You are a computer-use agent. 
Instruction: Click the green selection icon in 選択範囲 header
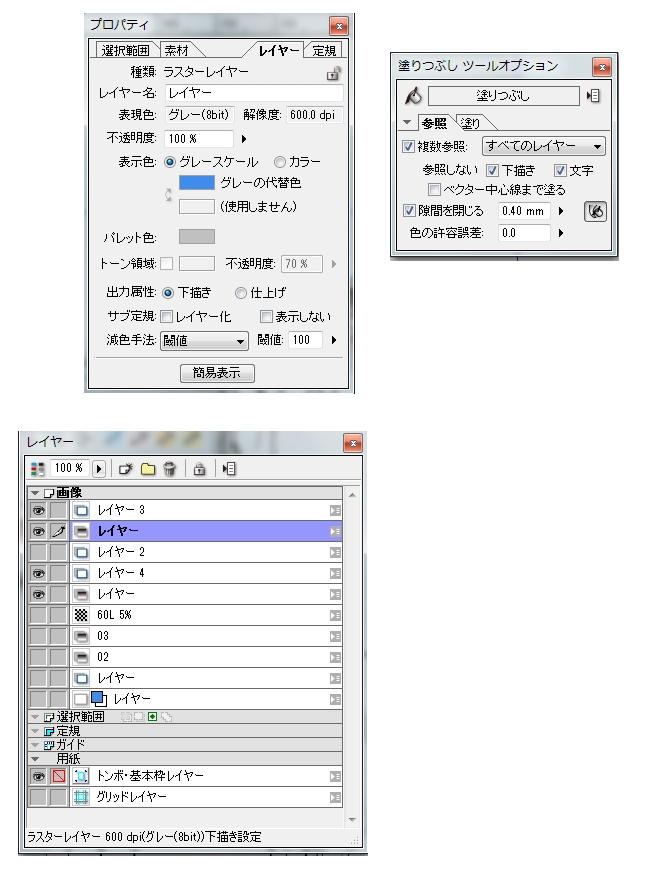point(152,717)
